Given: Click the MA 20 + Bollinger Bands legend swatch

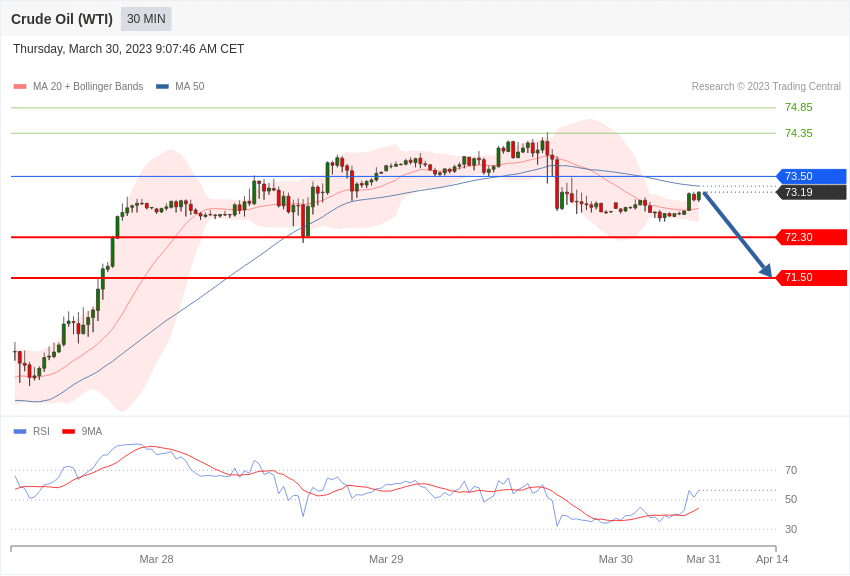Looking at the screenshot, I should 20,87.
